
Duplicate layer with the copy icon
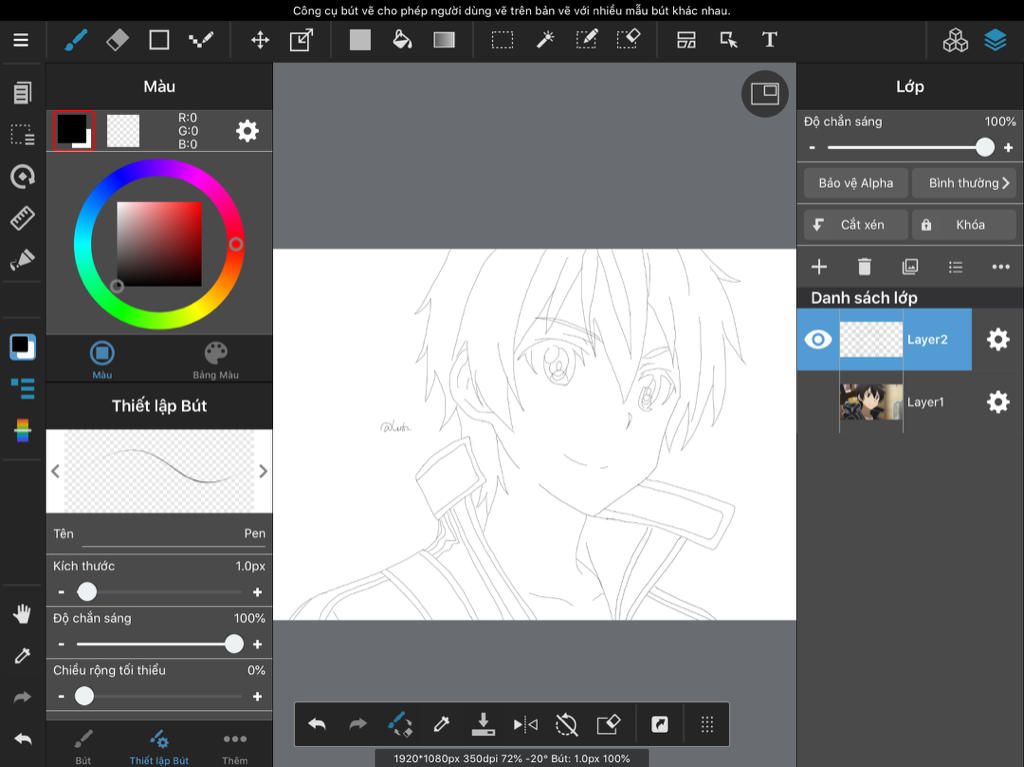(x=910, y=267)
